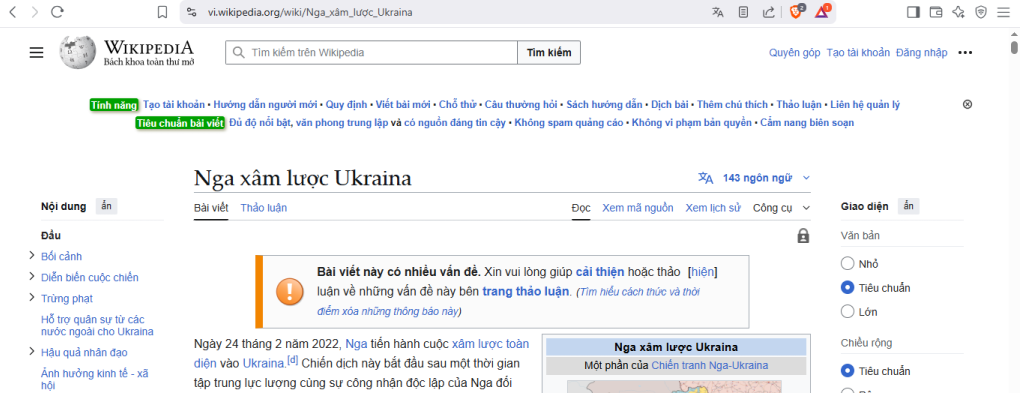Screen dimensions: 1020x393
Task: Bookmark this page using bookmark icon
Action: [x=163, y=12]
